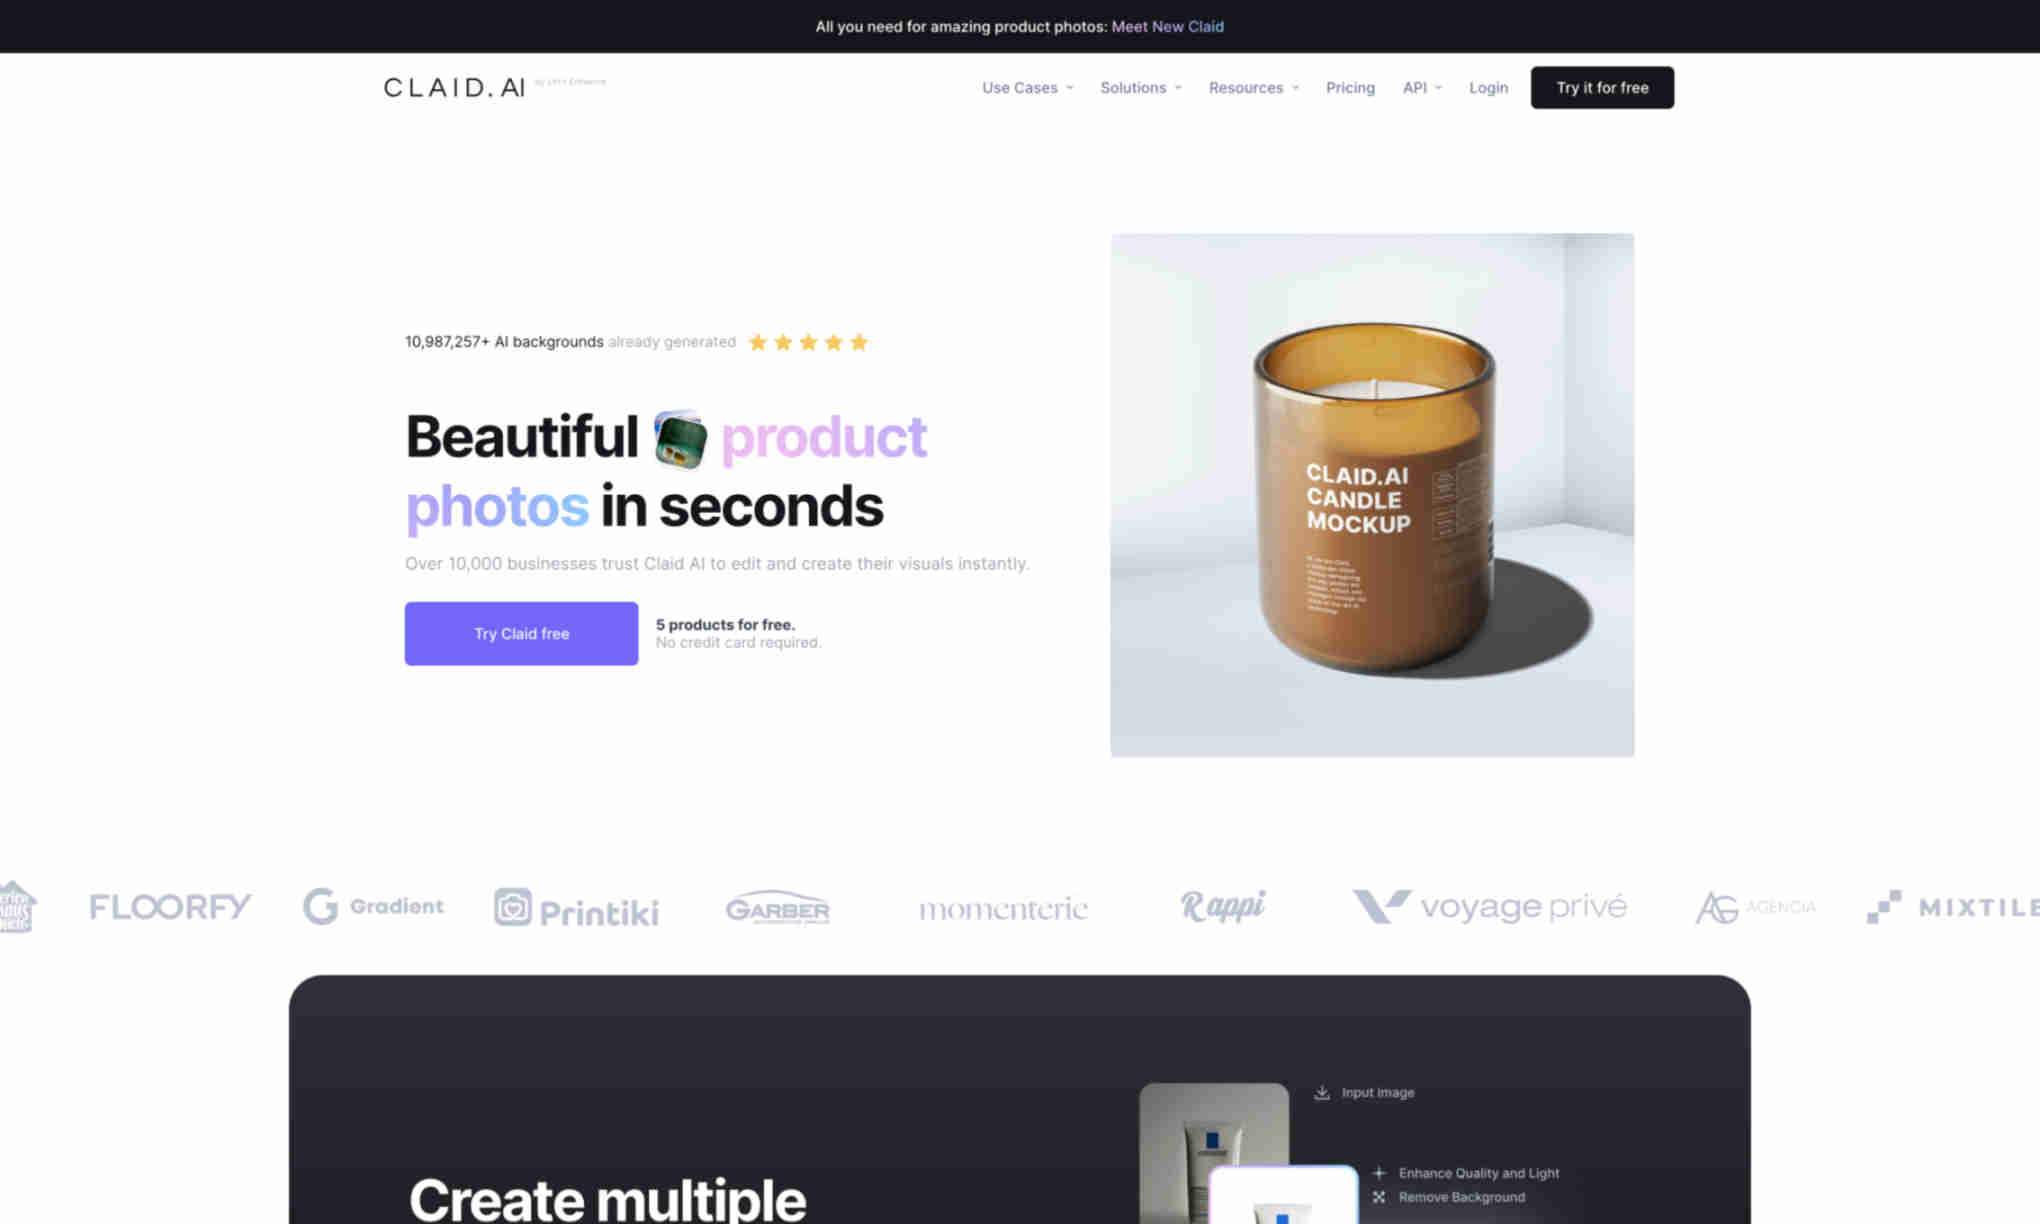Click the Claid.AI logo icon

click(x=453, y=86)
